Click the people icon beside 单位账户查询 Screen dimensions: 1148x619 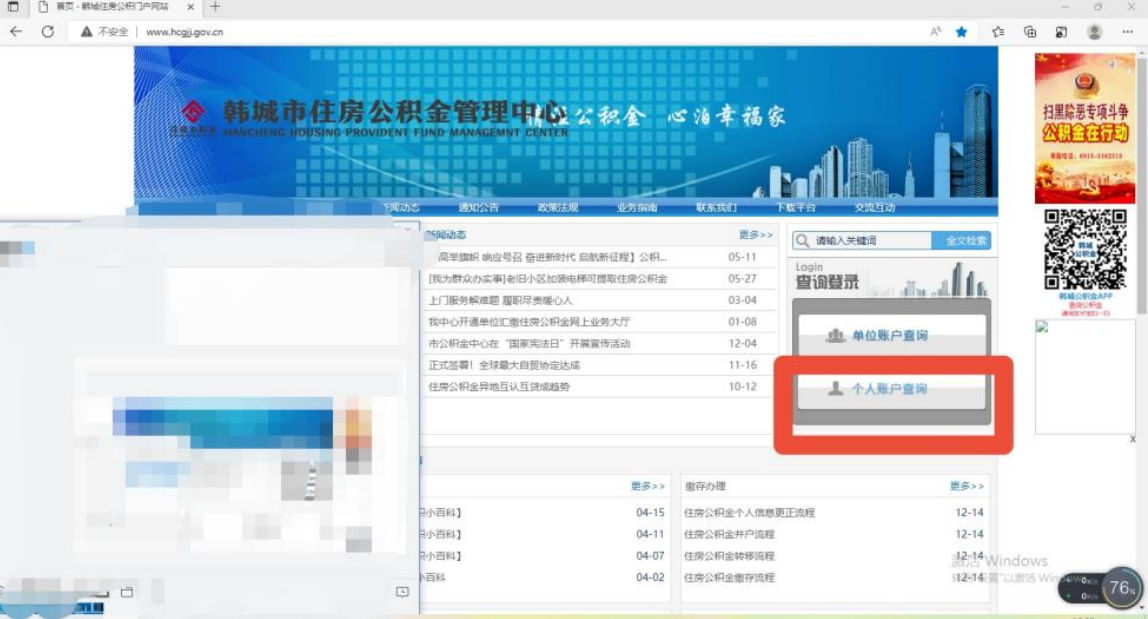tap(835, 336)
